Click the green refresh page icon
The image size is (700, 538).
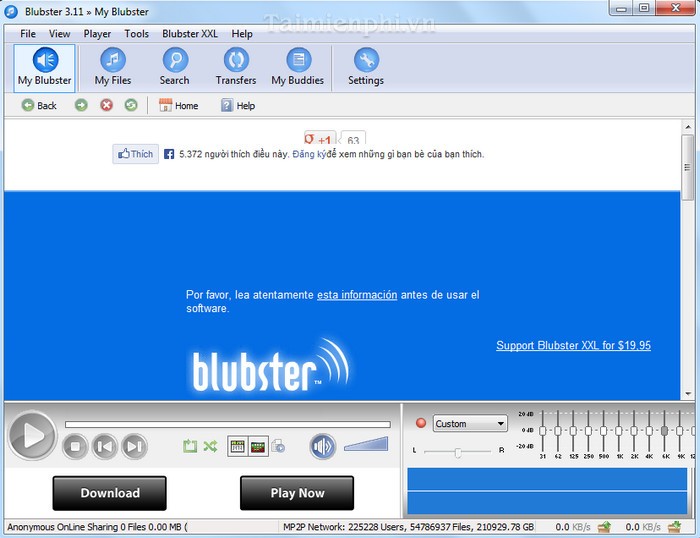tap(131, 105)
